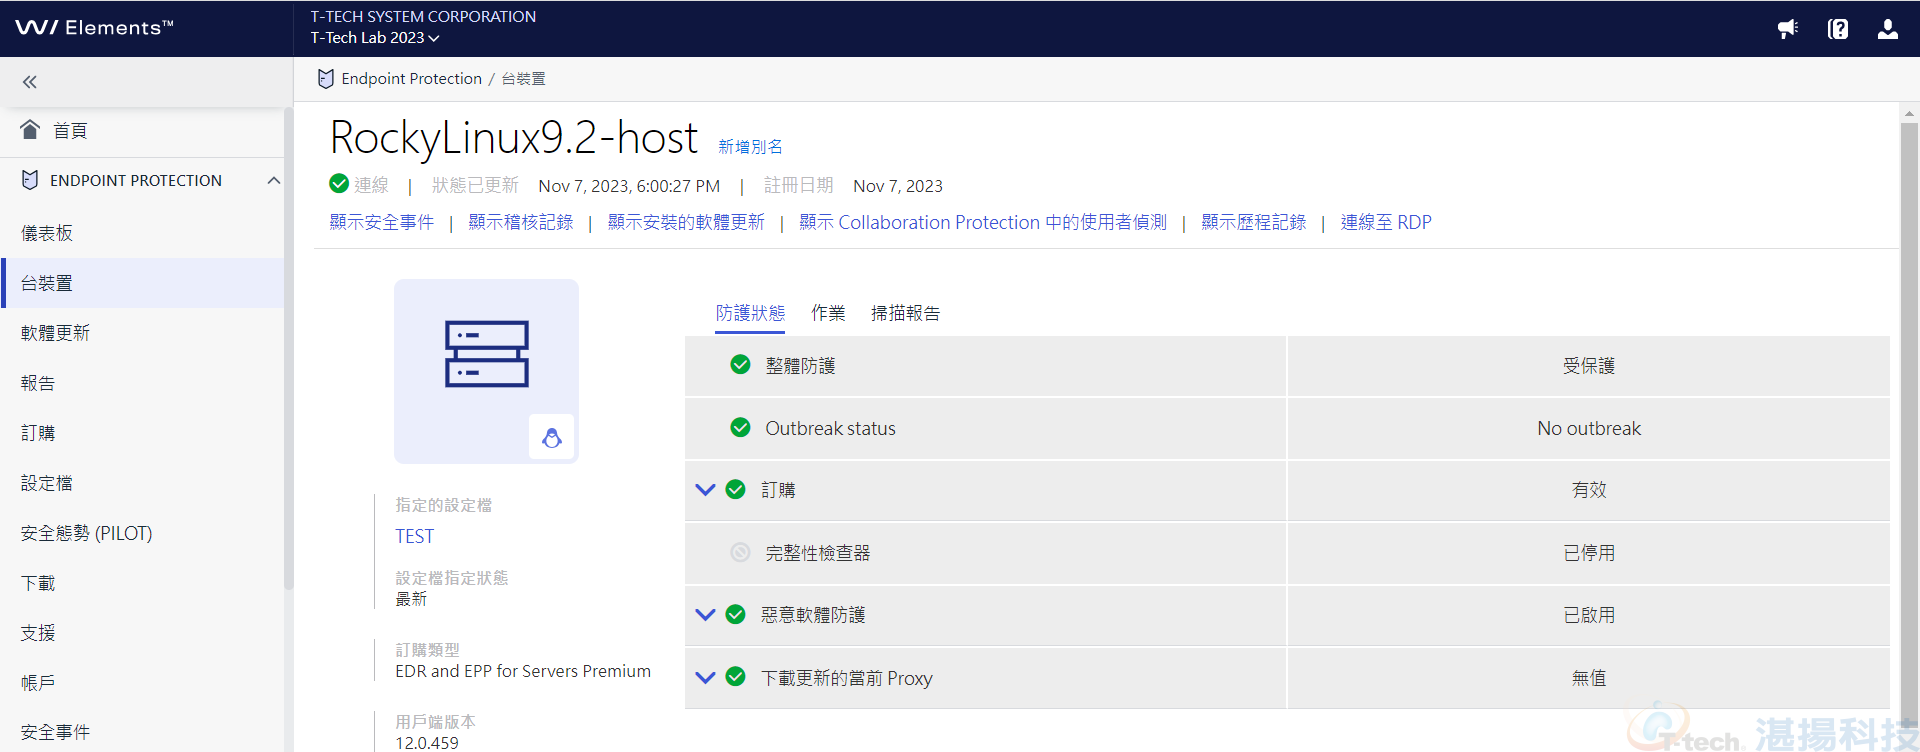Click the disabled 完整性檢查器 status icon

[740, 553]
